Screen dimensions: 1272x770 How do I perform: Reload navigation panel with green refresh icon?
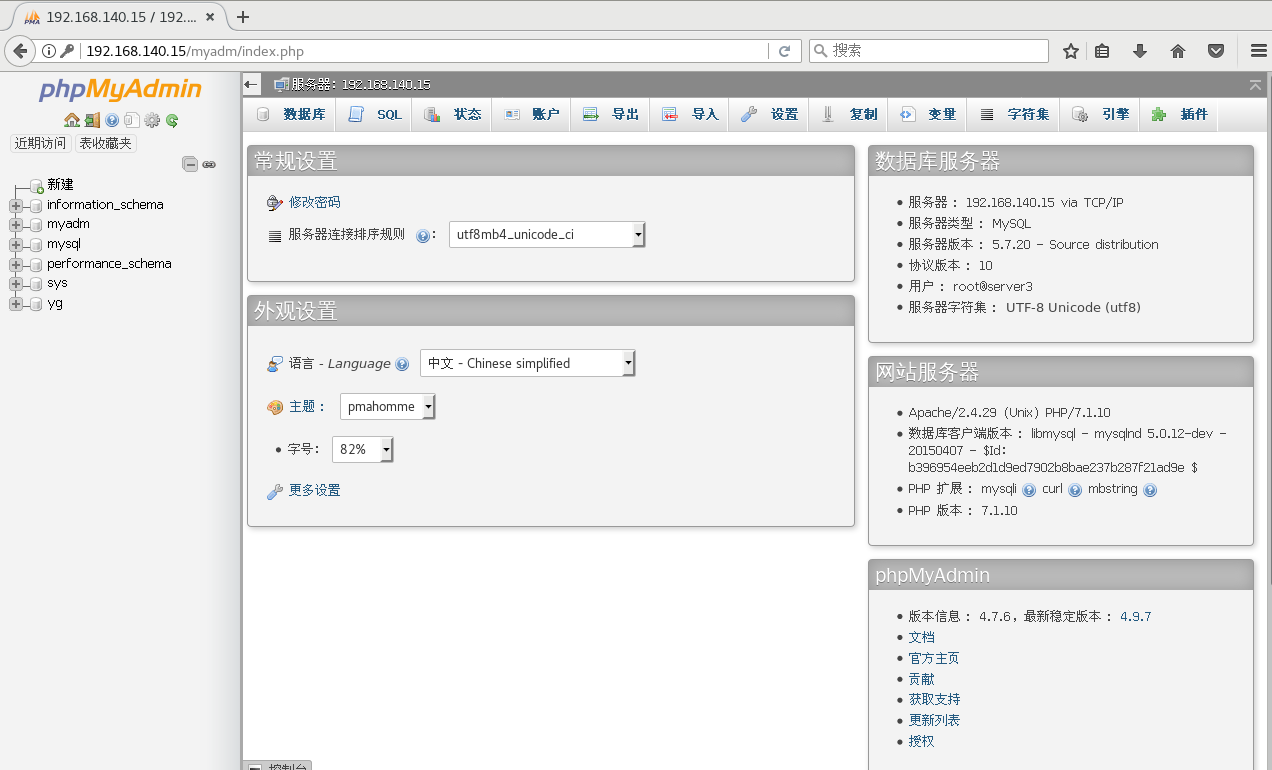(172, 120)
